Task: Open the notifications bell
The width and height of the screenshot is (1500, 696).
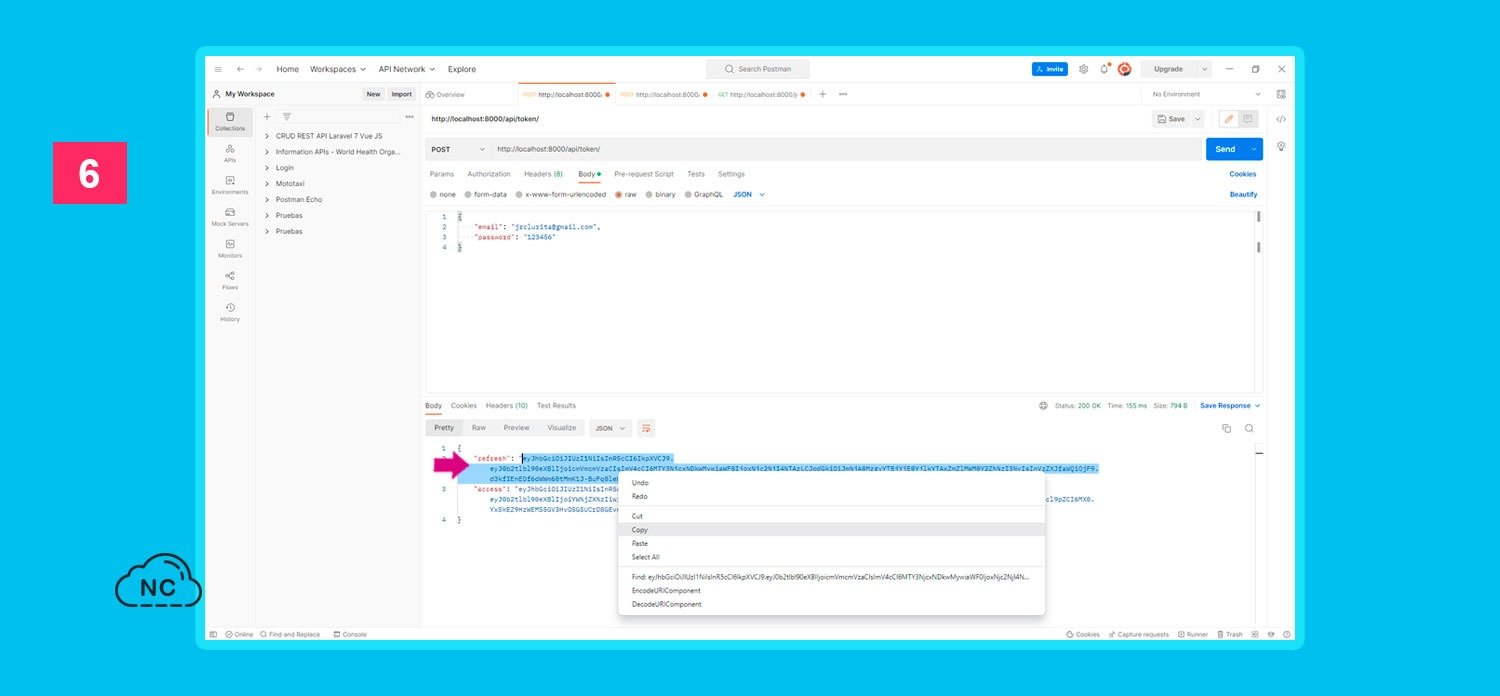Action: tap(1104, 69)
